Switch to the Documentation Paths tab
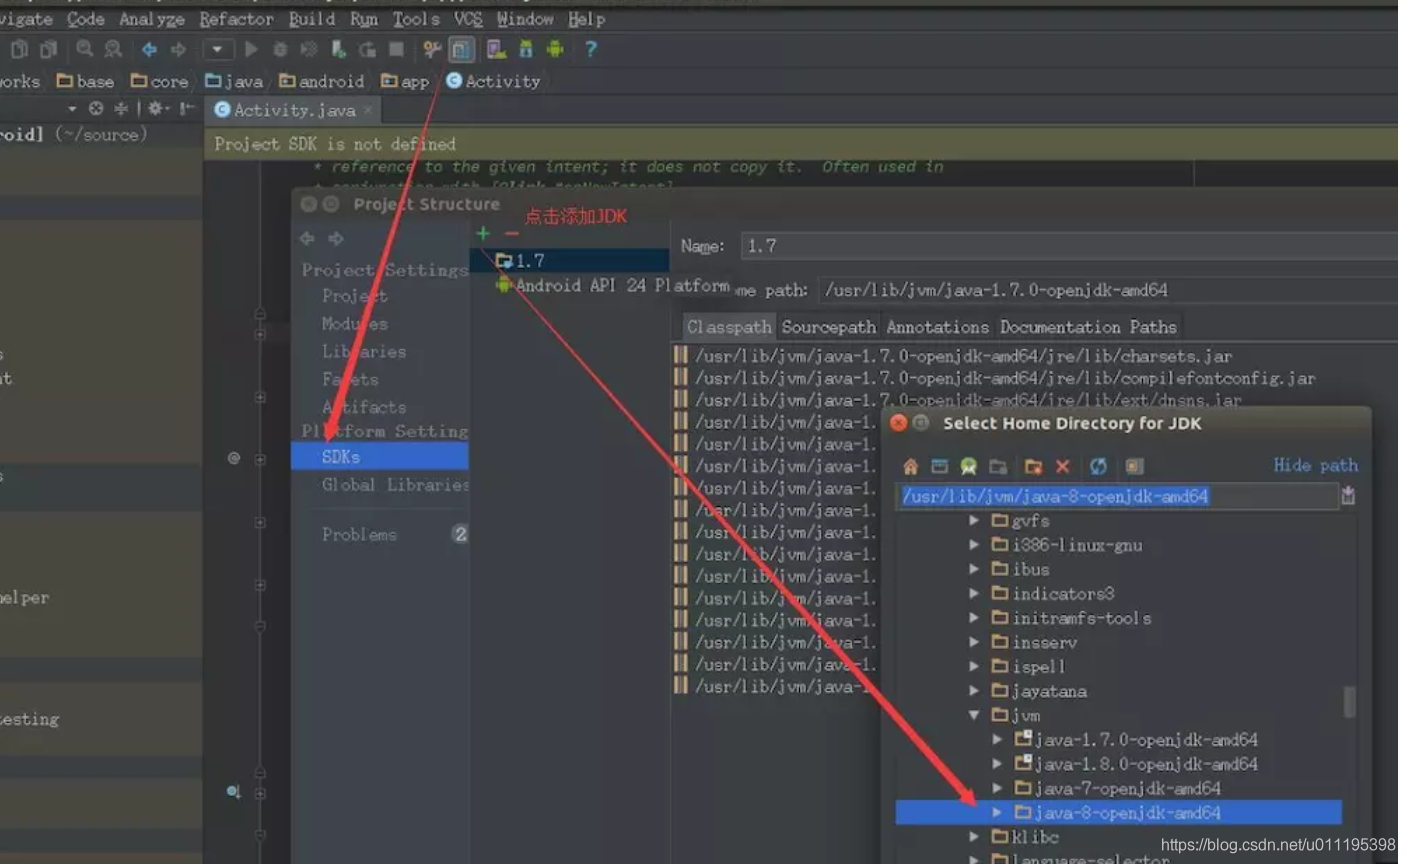The height and width of the screenshot is (864, 1406). pyautogui.click(x=1088, y=327)
